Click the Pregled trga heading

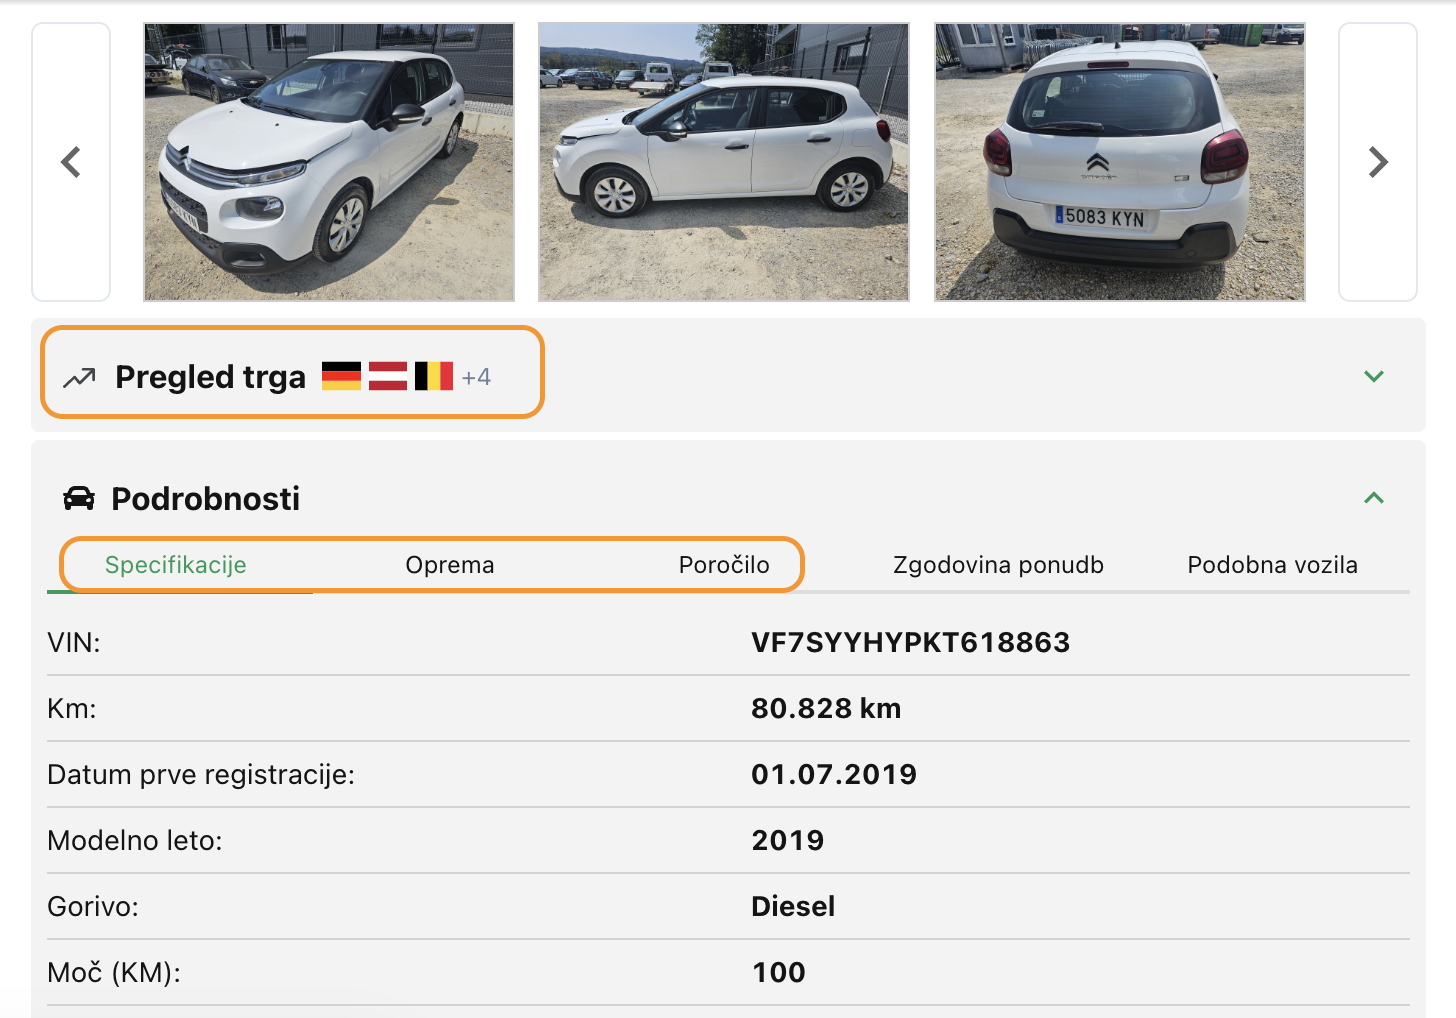coord(210,377)
